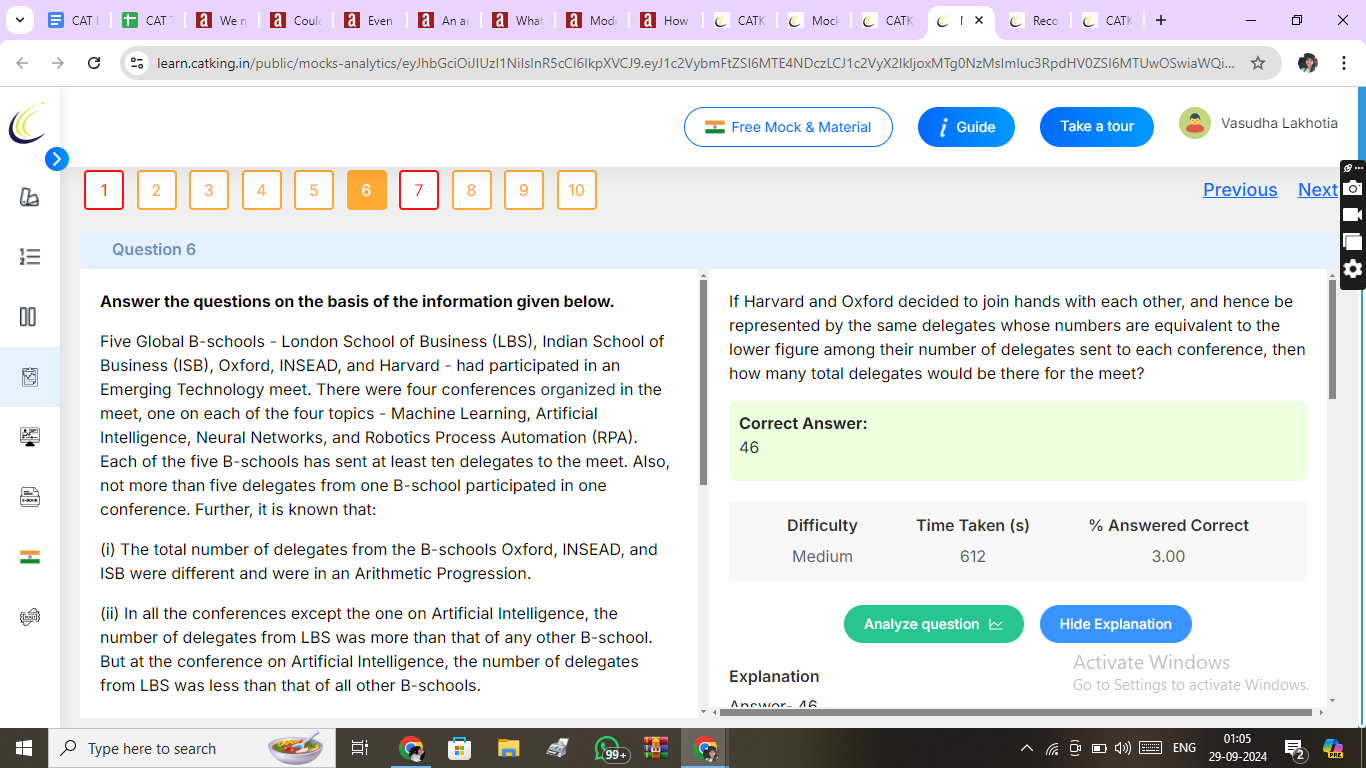Screen dimensions: 1366x768
Task: Click the Difficulty value Medium
Action: (822, 556)
